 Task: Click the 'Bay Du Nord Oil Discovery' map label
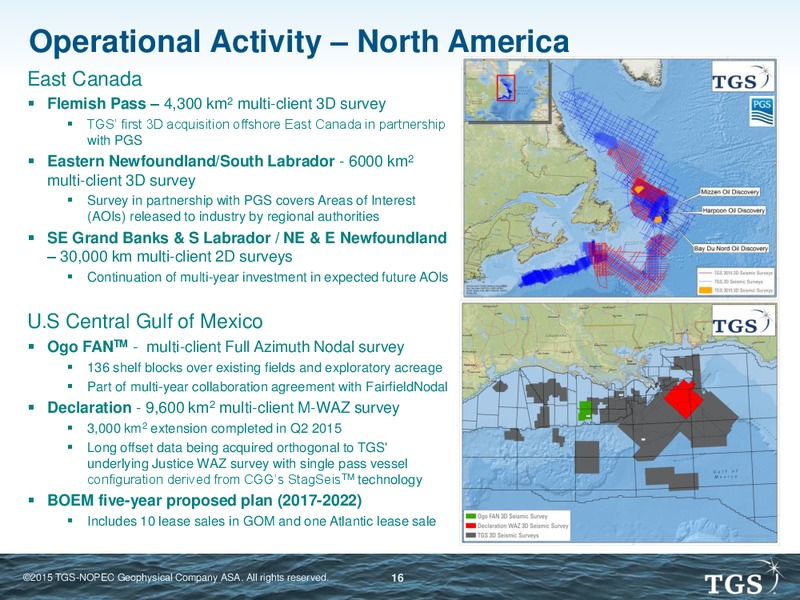(x=731, y=248)
